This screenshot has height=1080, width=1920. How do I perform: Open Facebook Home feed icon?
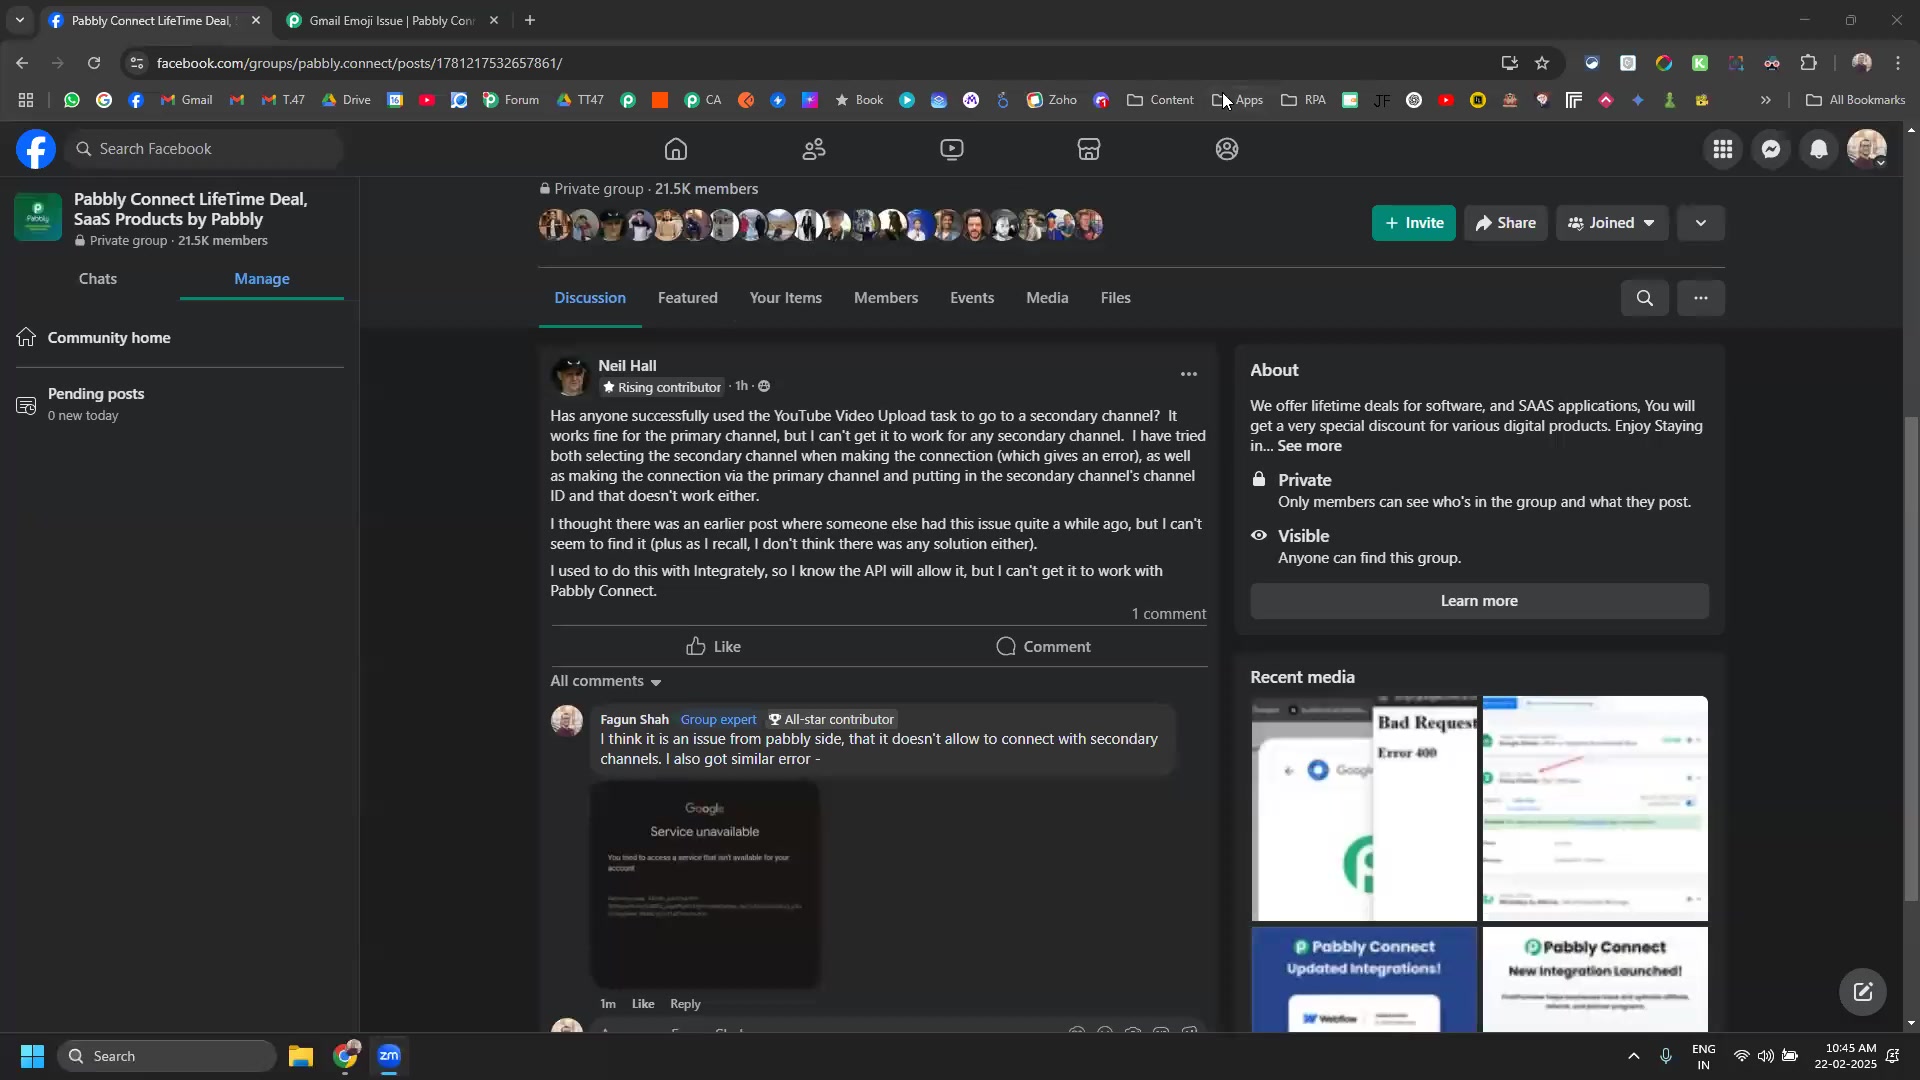[x=676, y=149]
